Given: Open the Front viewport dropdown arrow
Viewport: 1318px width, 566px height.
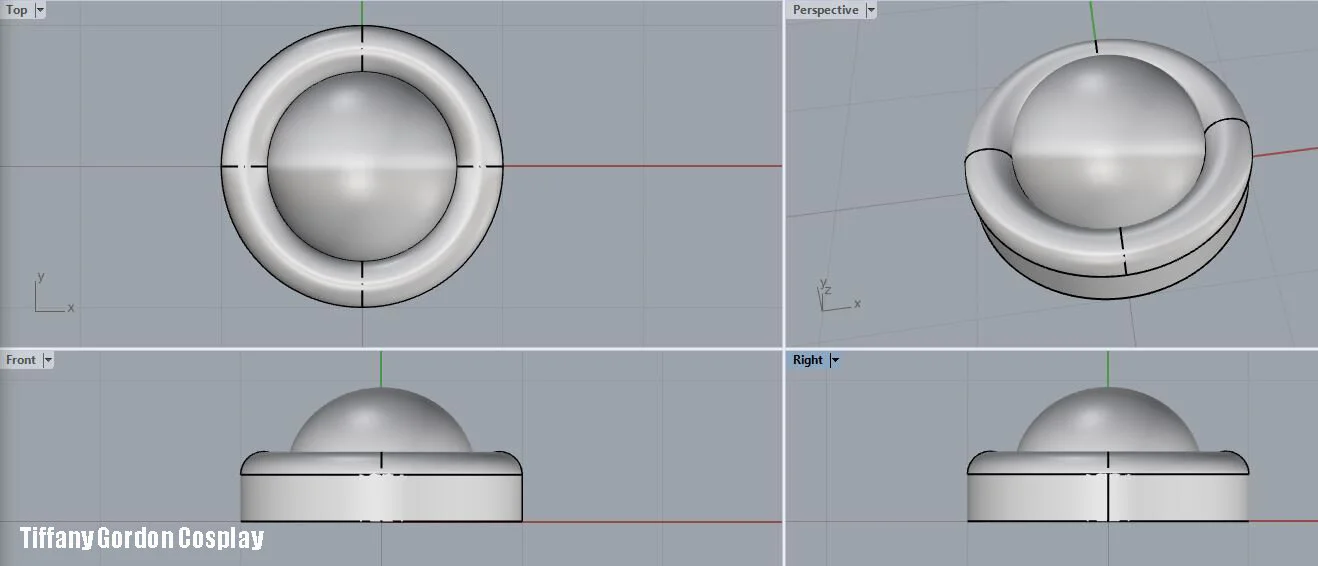Looking at the screenshot, I should (x=48, y=360).
